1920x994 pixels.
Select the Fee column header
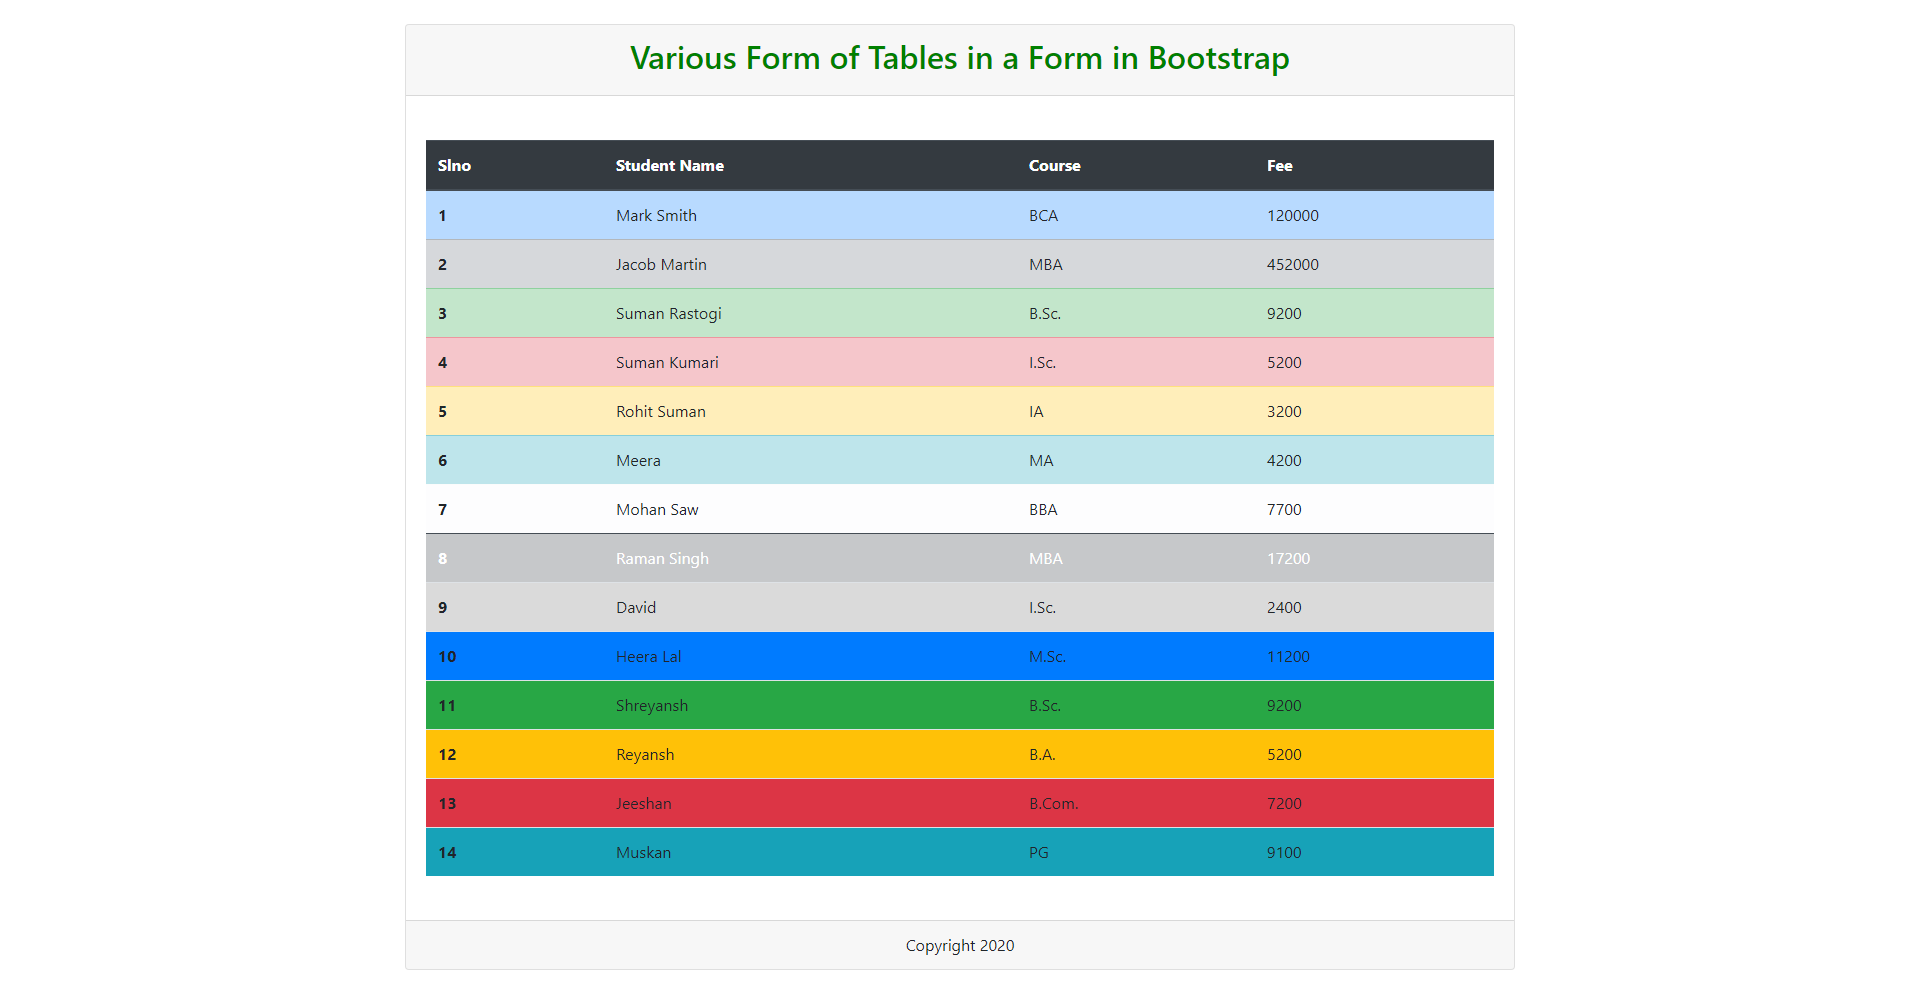click(1280, 165)
